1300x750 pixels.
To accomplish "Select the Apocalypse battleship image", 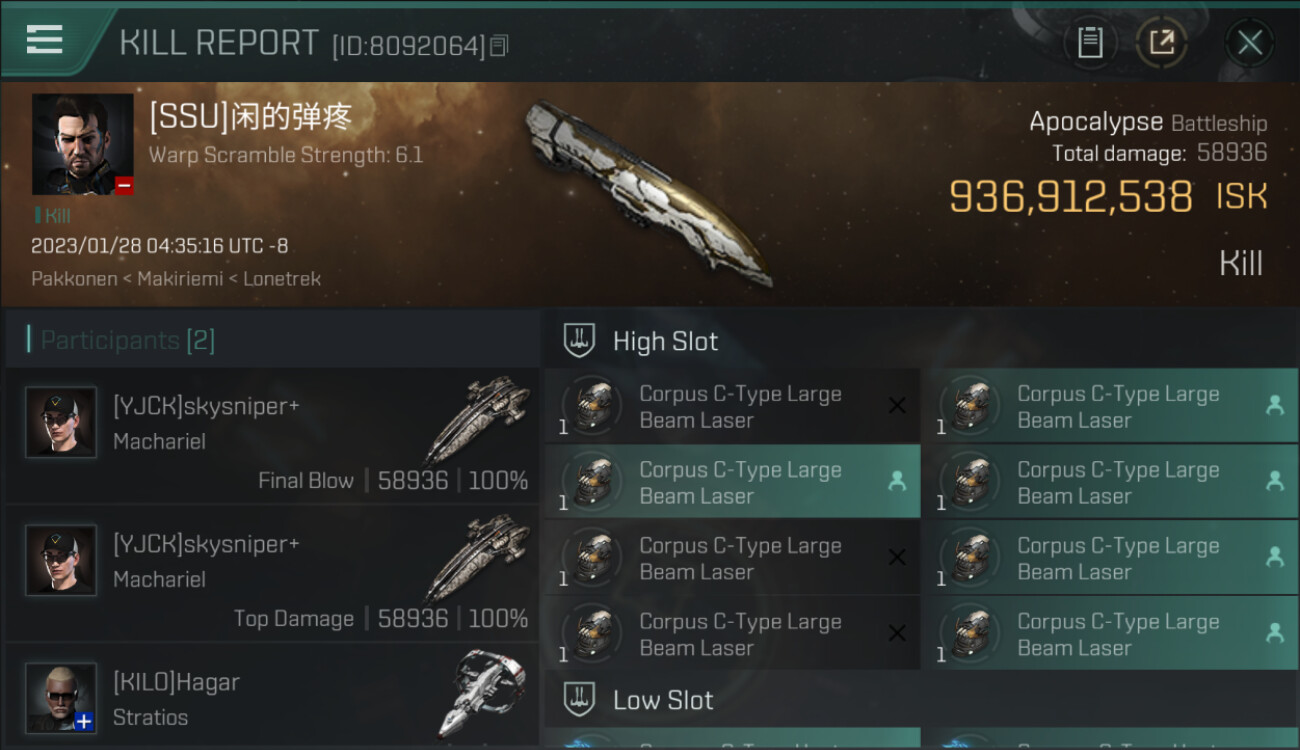I will pyautogui.click(x=650, y=192).
